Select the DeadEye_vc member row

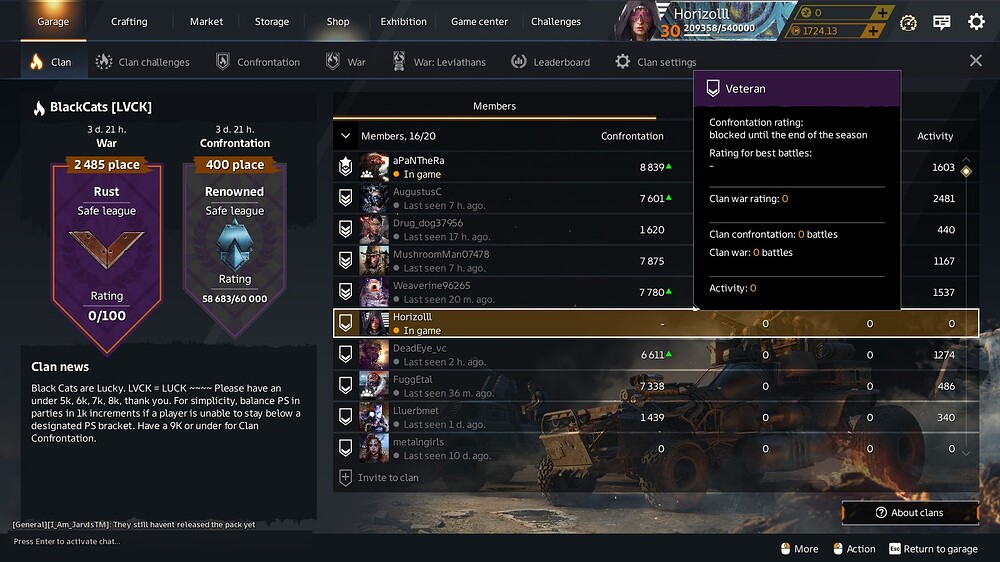(x=656, y=355)
